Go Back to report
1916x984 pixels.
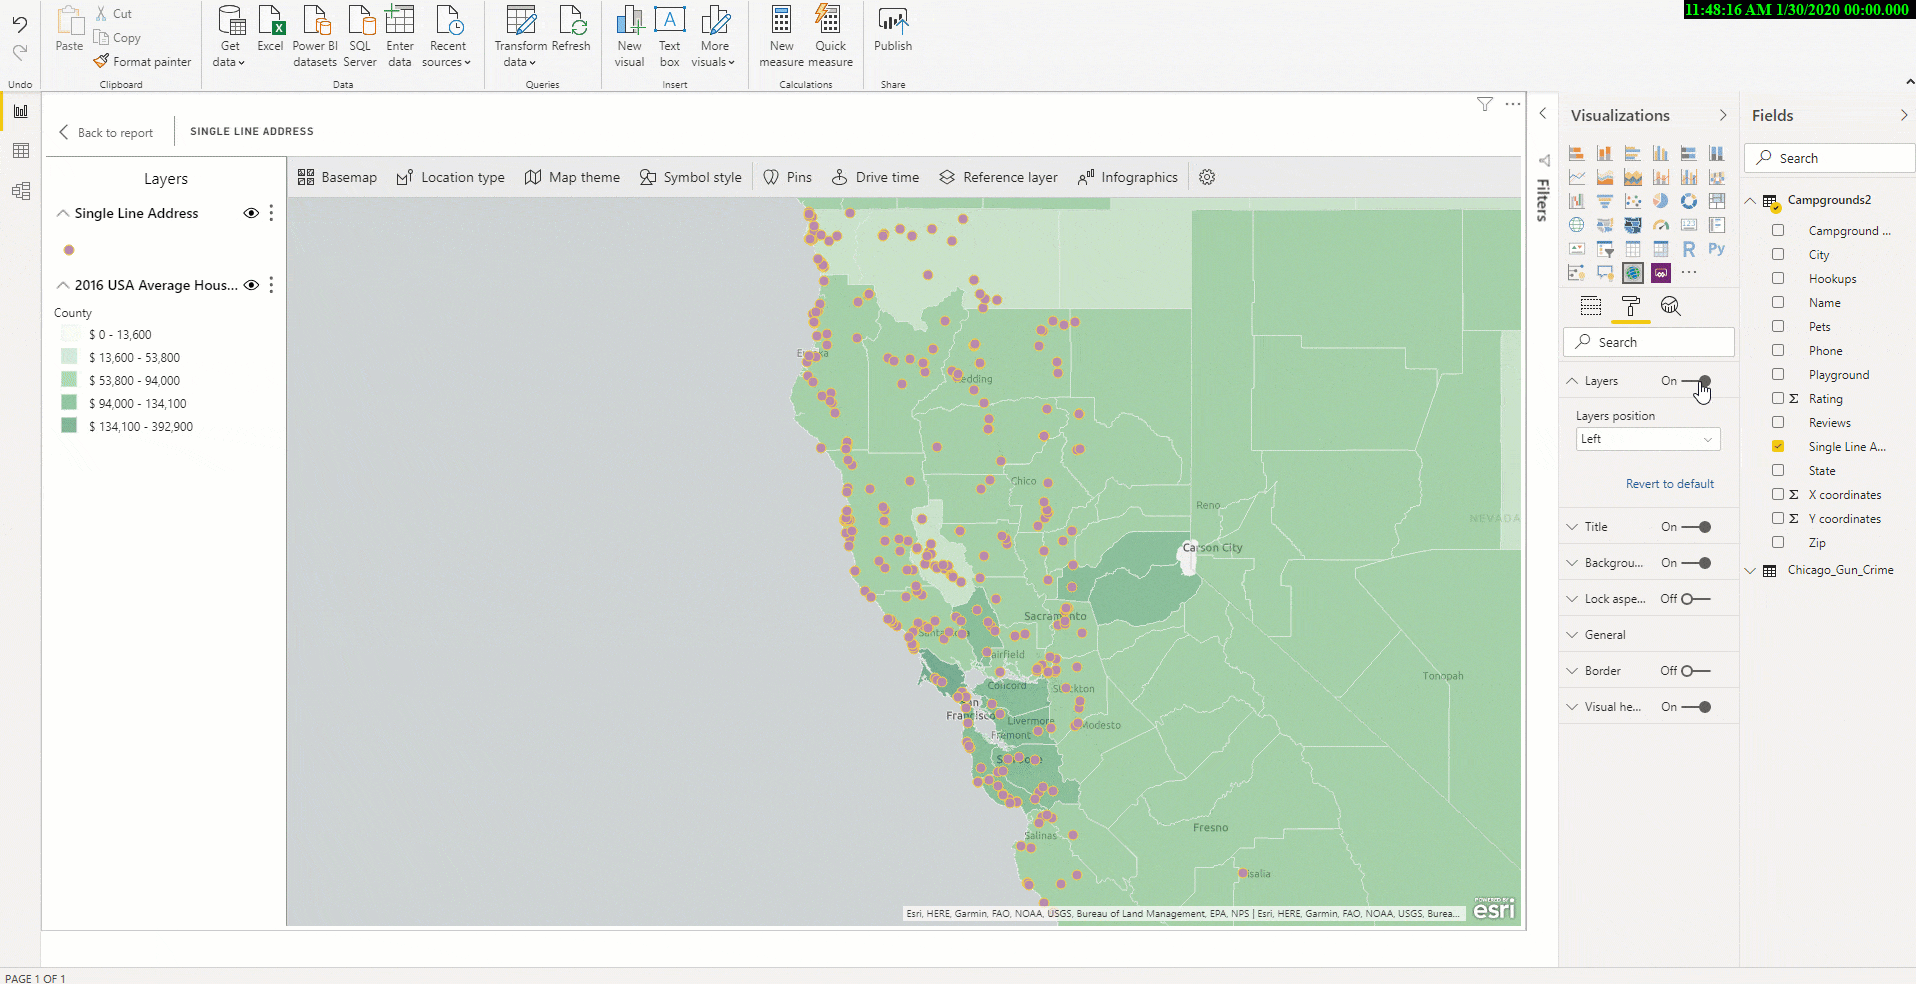coord(106,132)
